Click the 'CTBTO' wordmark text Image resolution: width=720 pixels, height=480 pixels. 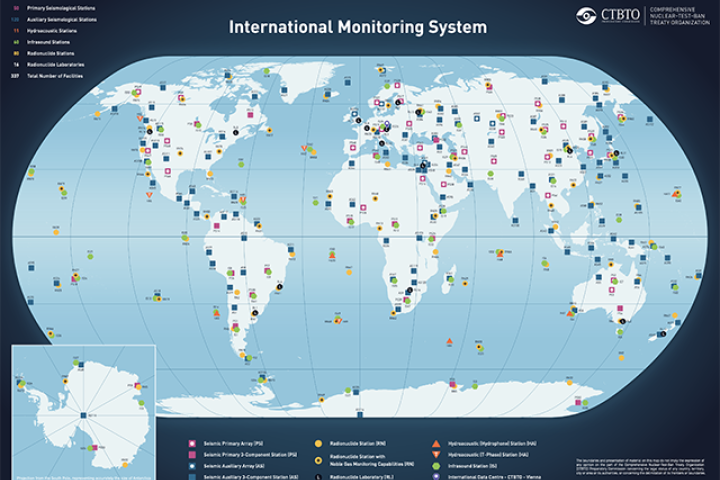(x=620, y=15)
